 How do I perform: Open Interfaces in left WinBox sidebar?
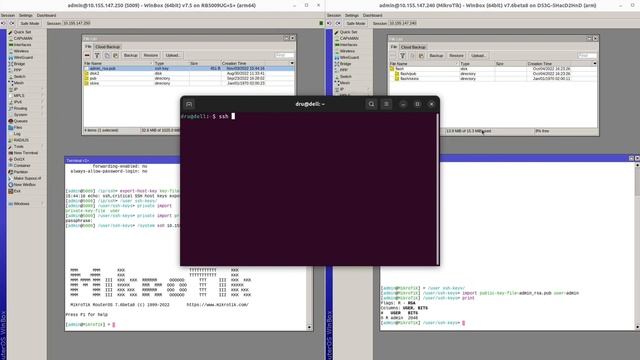20,44
